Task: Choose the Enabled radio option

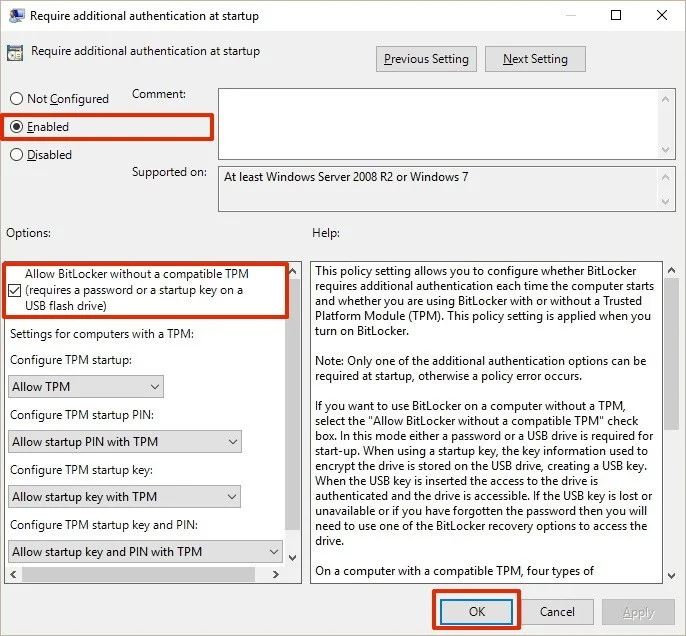Action: 16,127
